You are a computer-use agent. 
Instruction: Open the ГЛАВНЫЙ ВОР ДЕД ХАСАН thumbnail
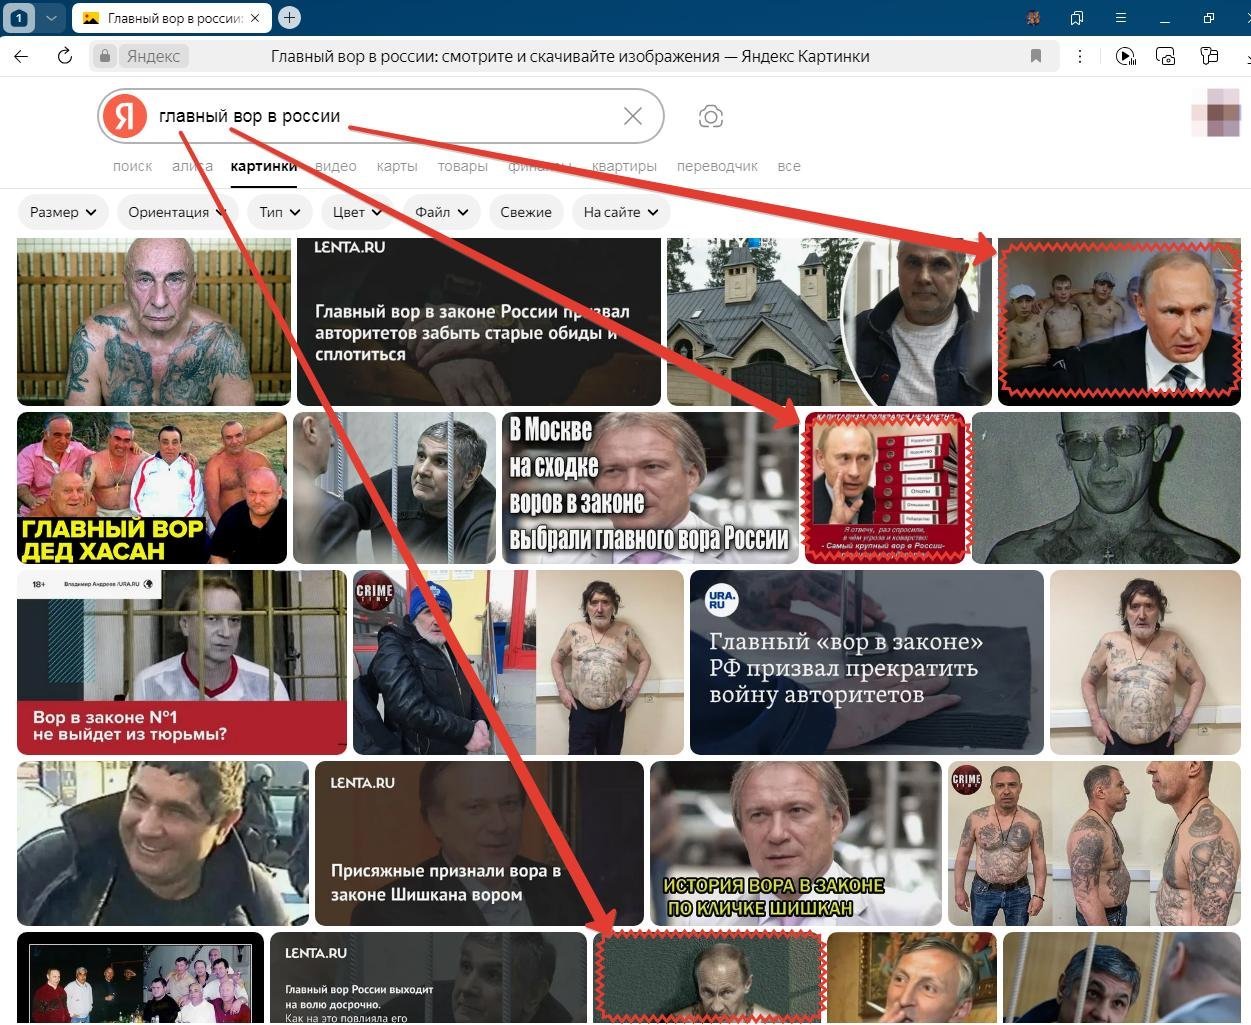pos(152,488)
